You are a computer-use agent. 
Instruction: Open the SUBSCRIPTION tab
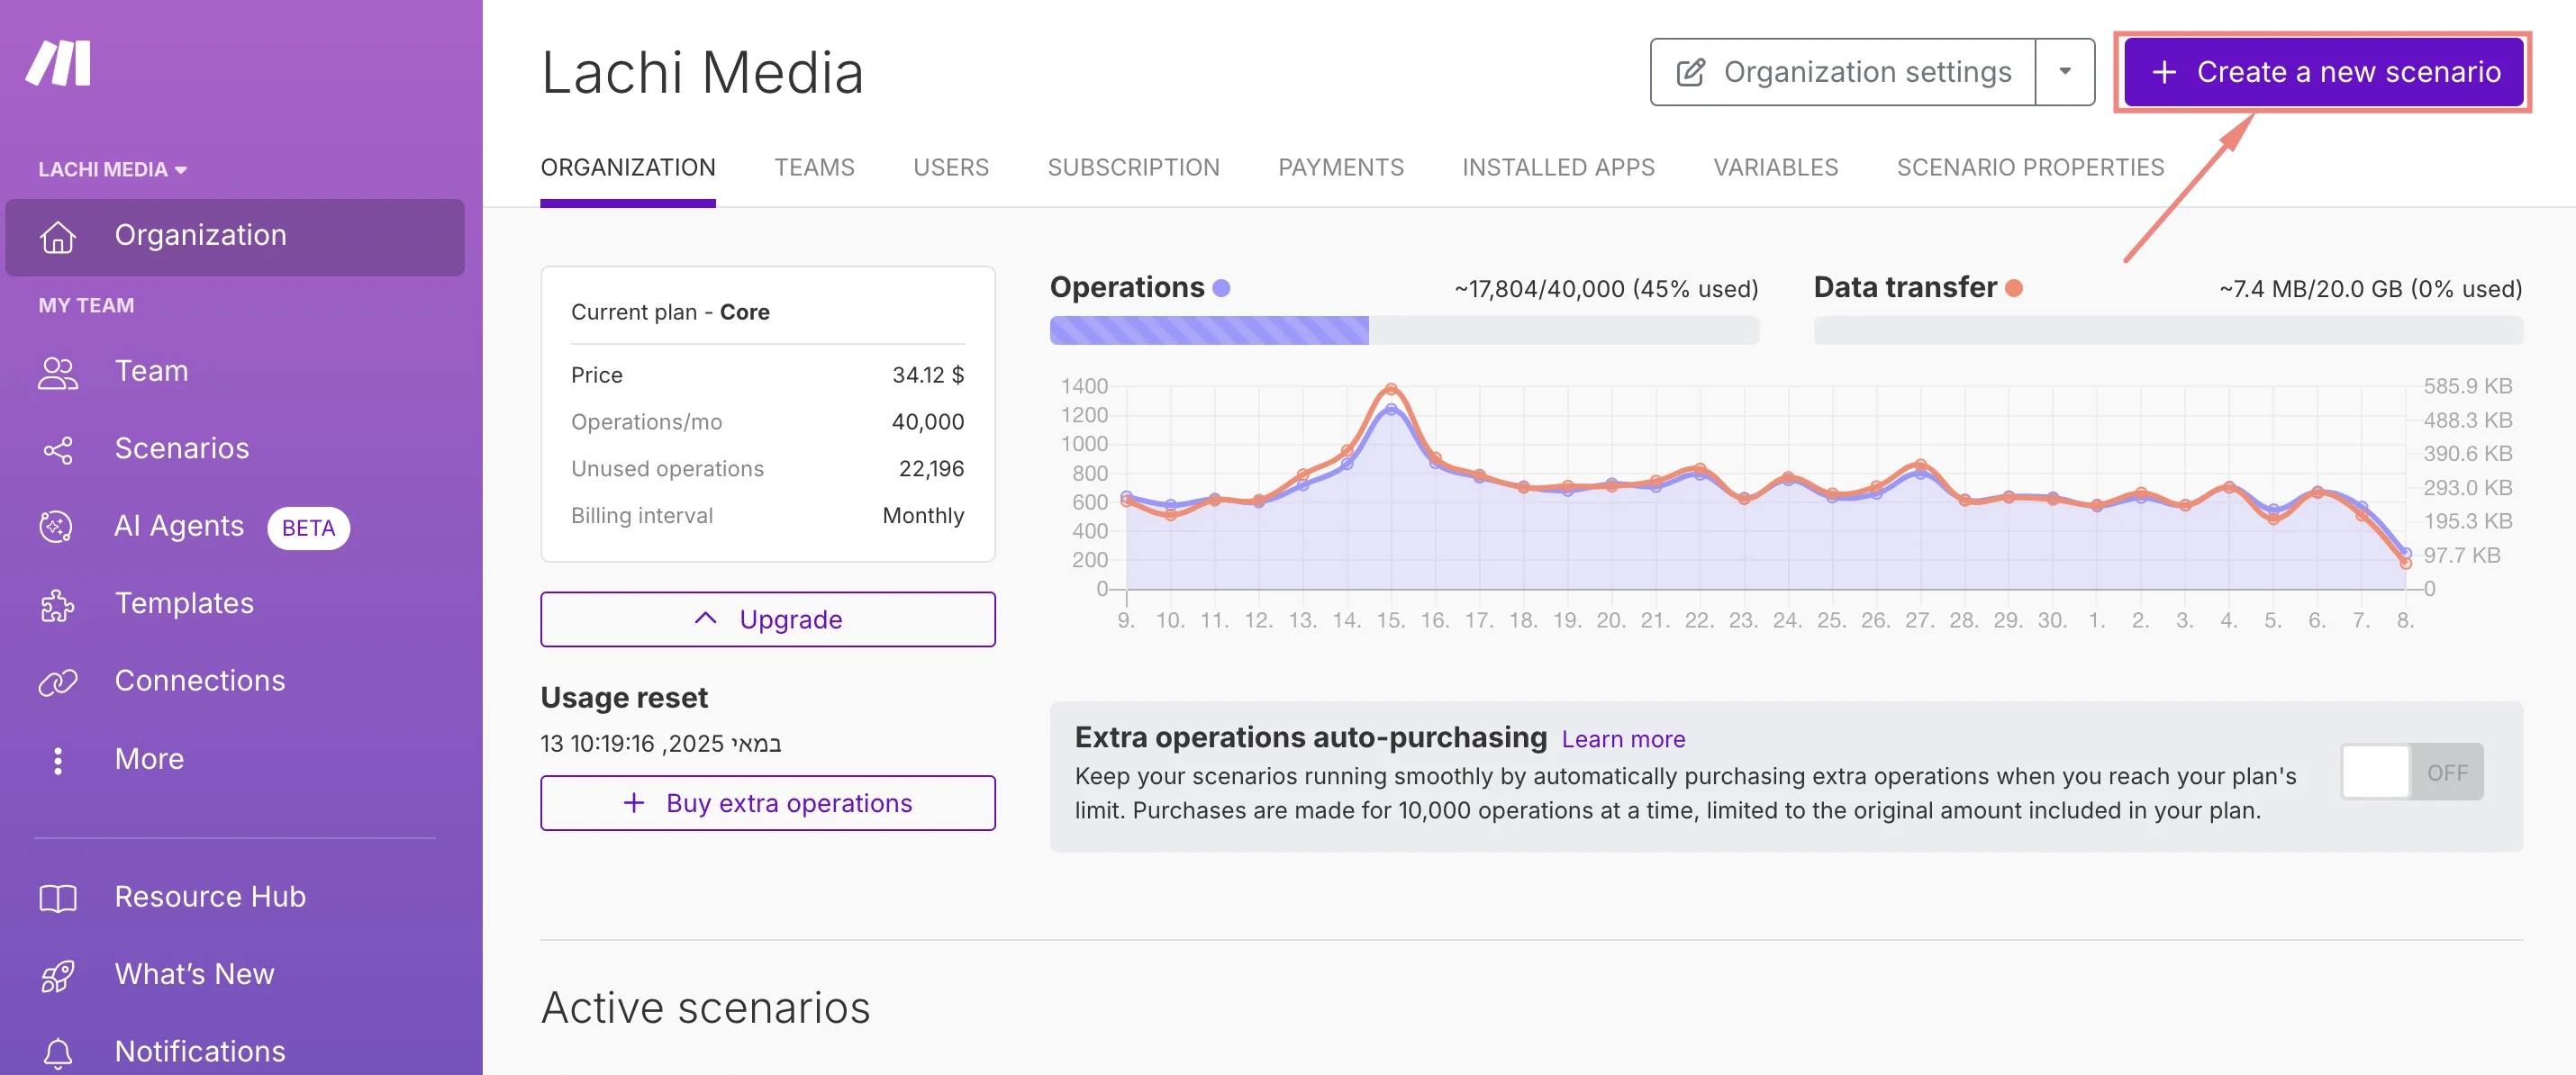(1133, 167)
